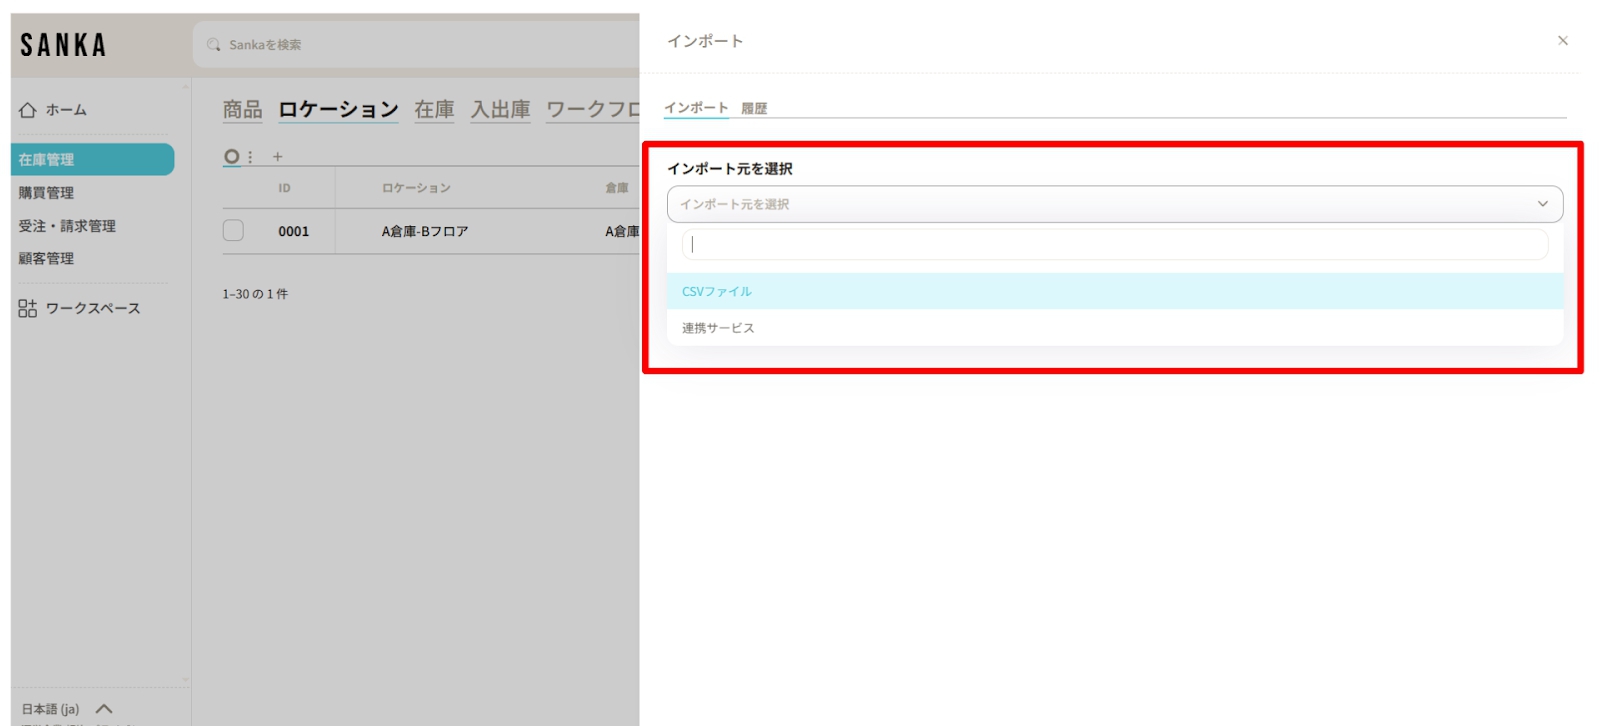Click the search magnifier icon

pos(214,45)
